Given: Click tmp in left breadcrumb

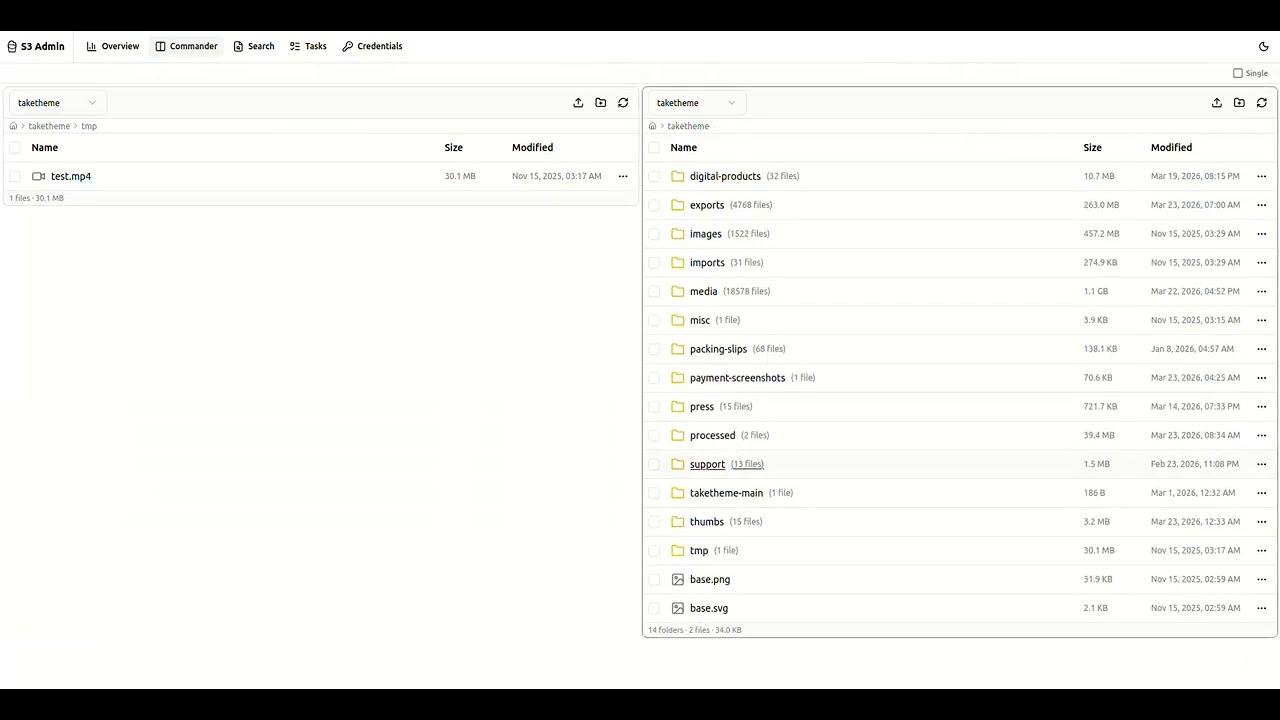Looking at the screenshot, I should click(89, 126).
